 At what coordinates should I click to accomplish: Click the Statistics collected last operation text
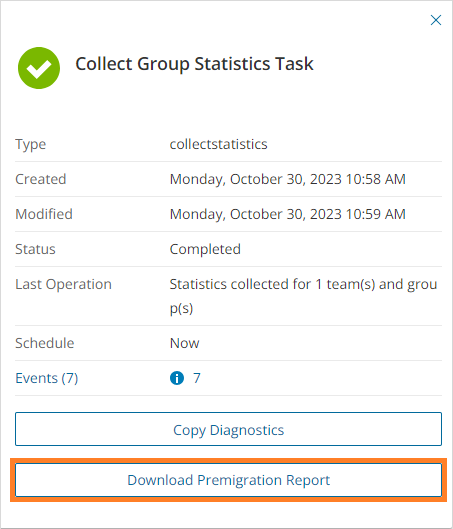click(304, 296)
